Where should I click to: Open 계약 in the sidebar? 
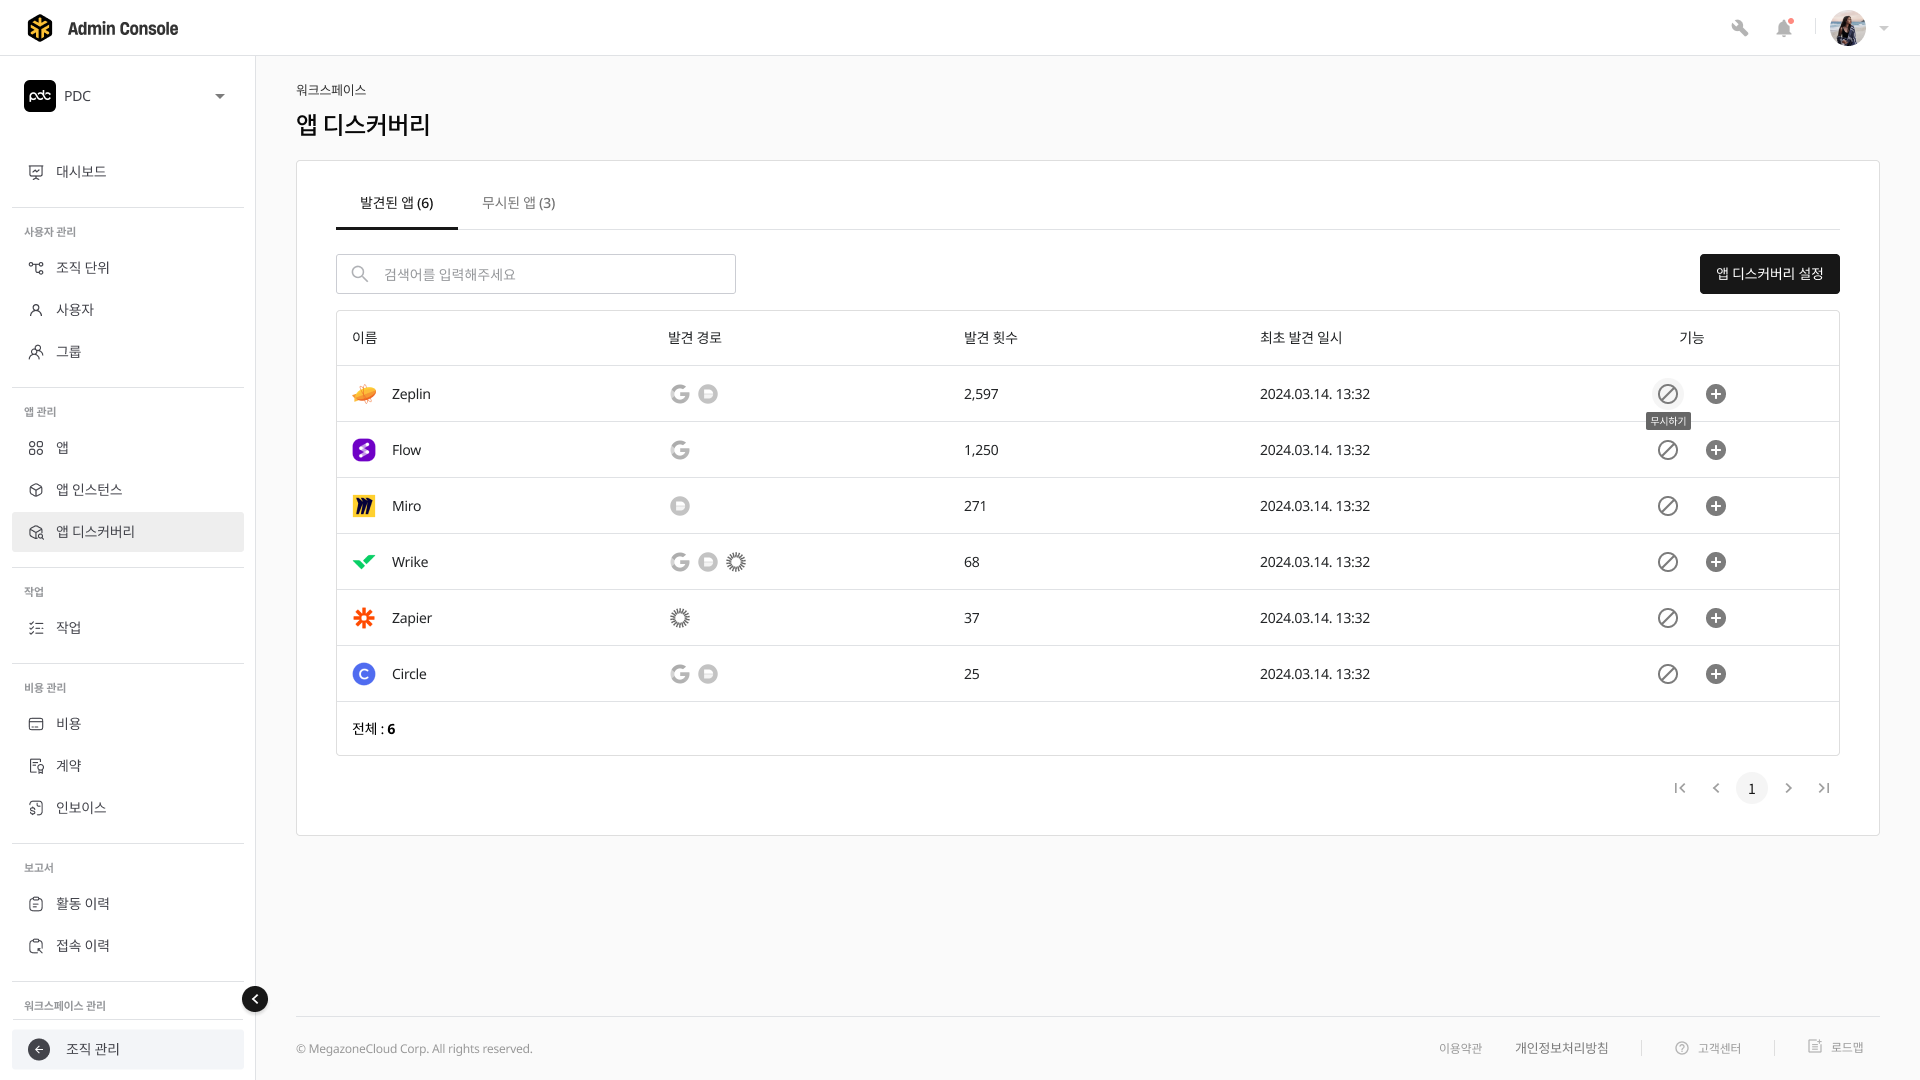coord(128,766)
